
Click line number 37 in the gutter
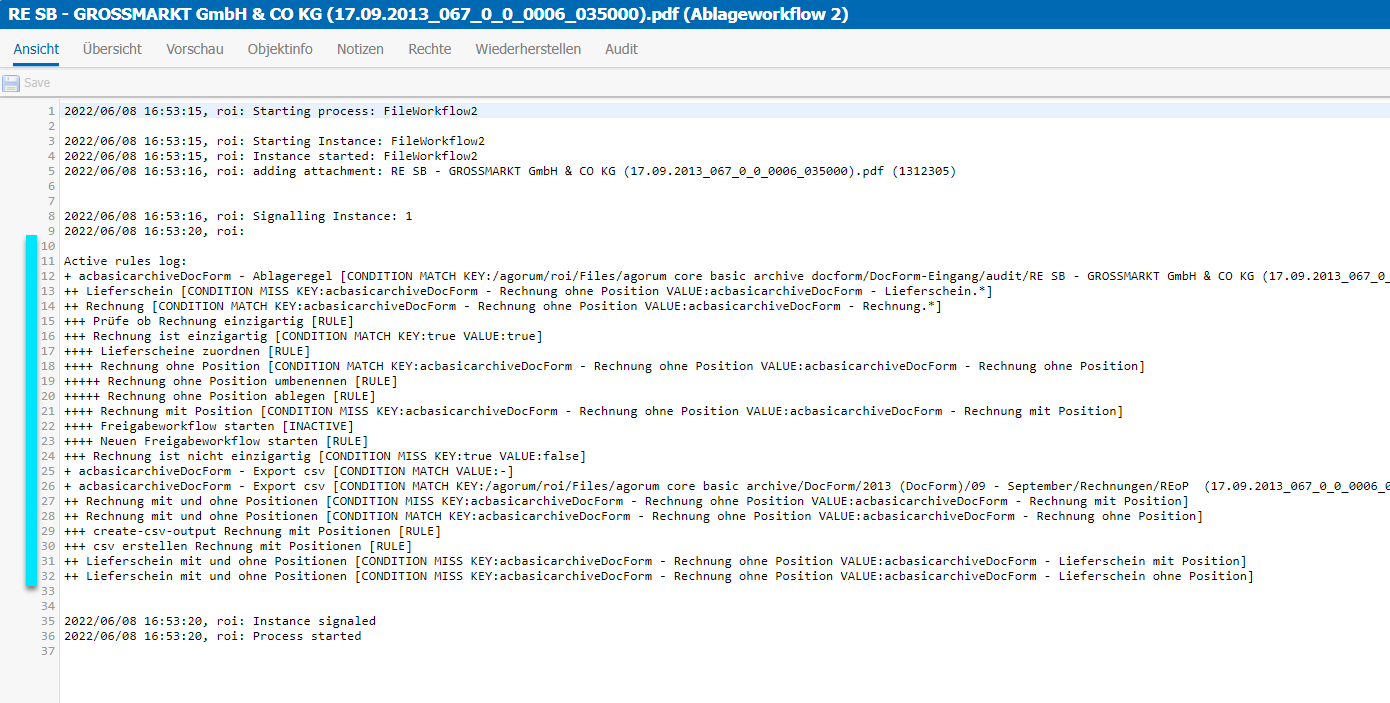coord(48,651)
